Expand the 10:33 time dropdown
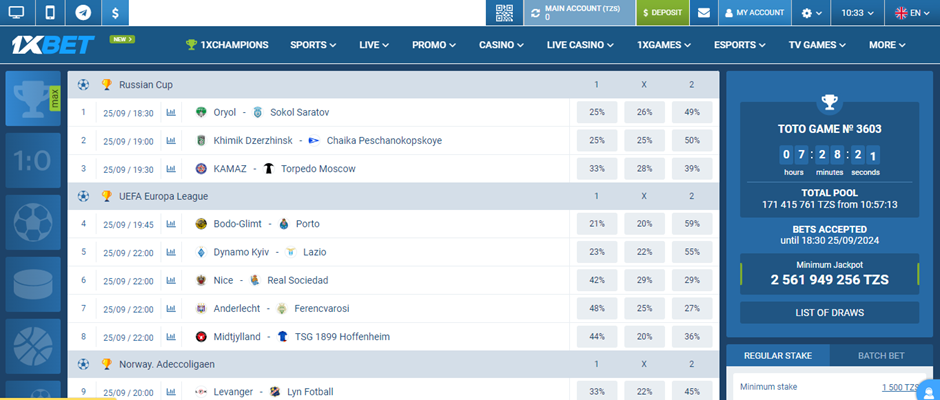Screen dimensions: 940x400 pos(858,13)
